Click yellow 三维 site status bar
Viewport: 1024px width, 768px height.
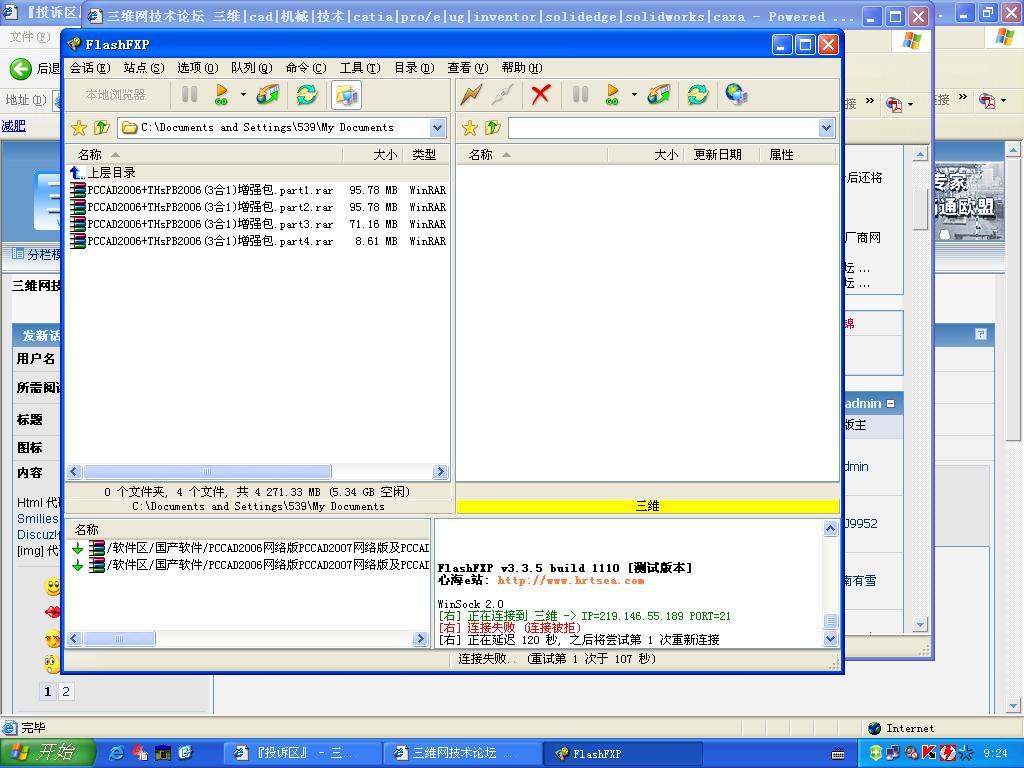647,506
